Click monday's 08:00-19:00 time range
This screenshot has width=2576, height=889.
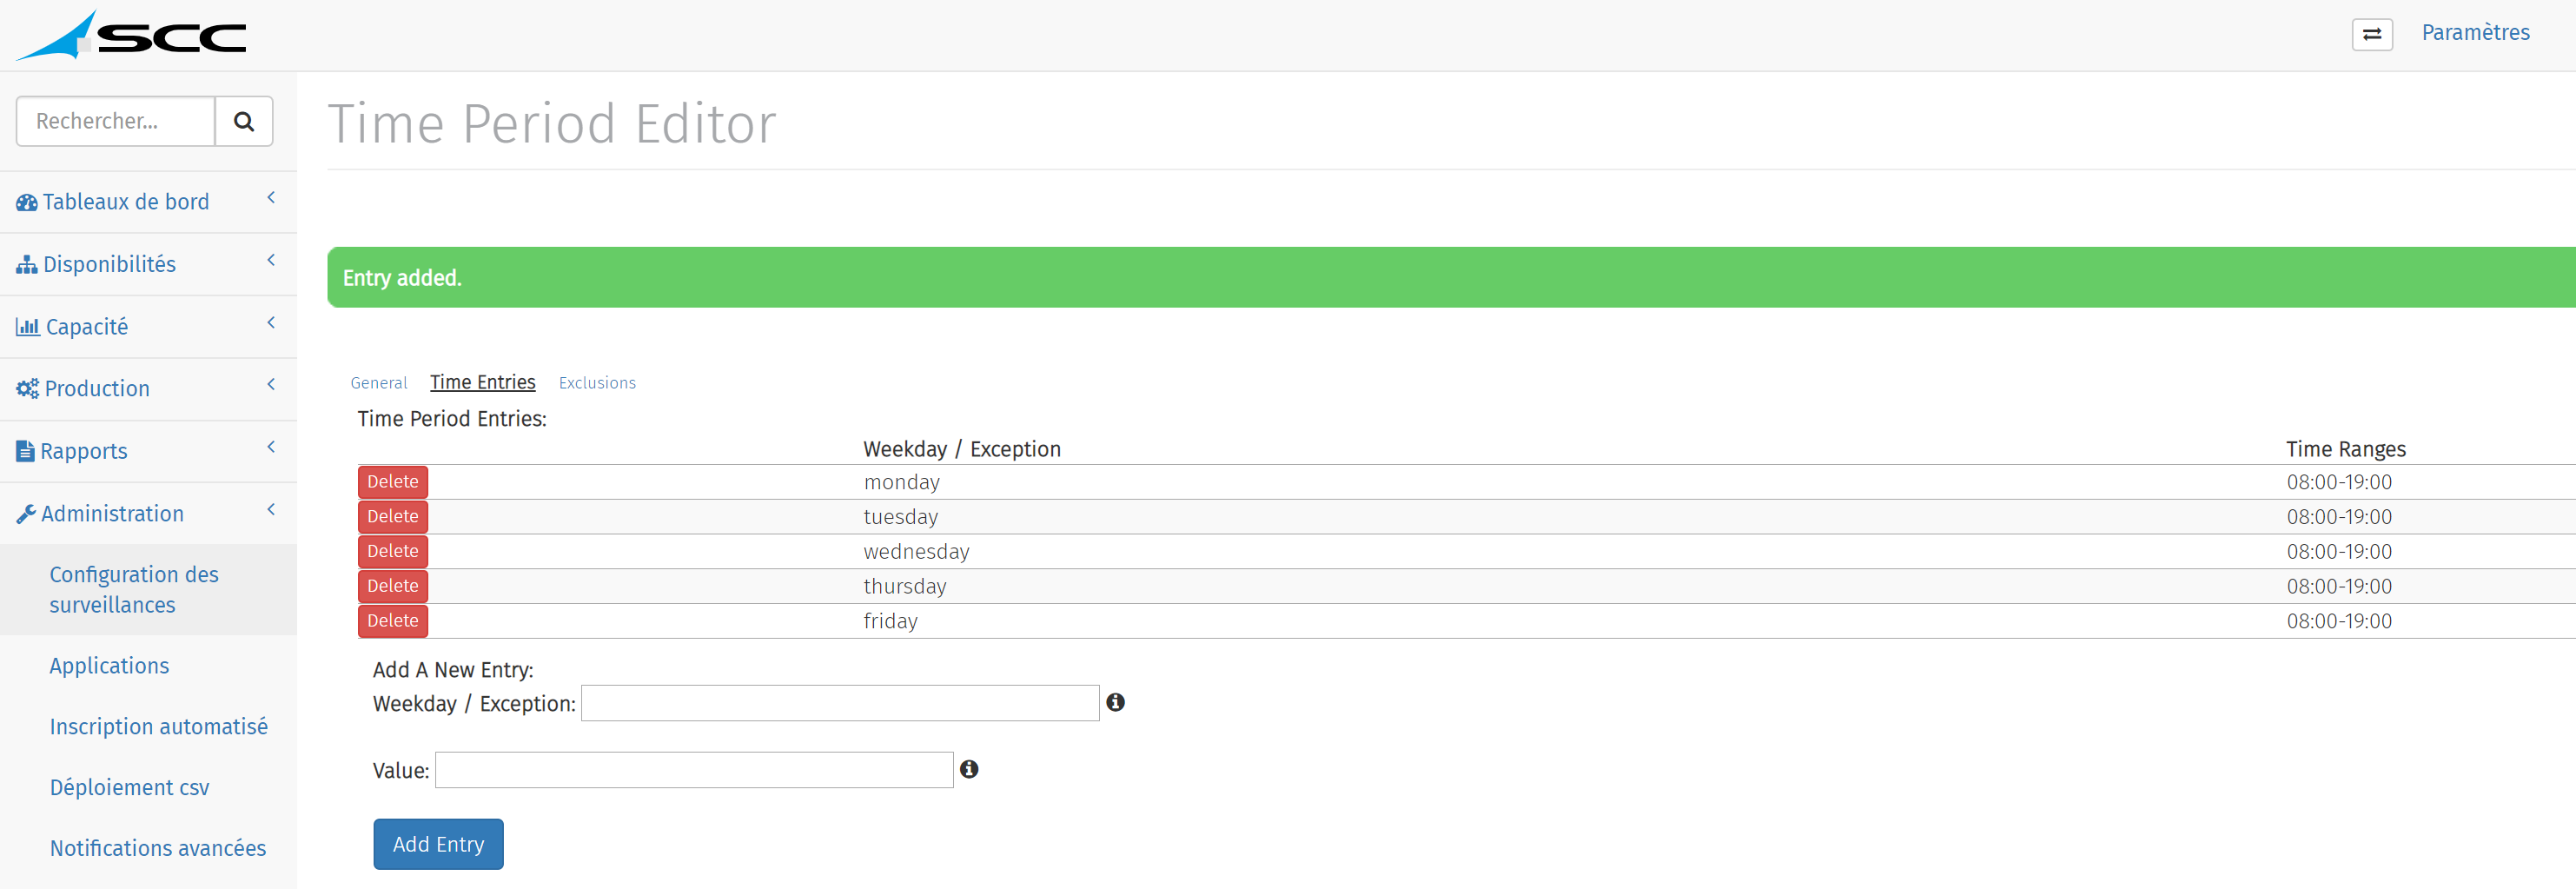tap(2339, 482)
